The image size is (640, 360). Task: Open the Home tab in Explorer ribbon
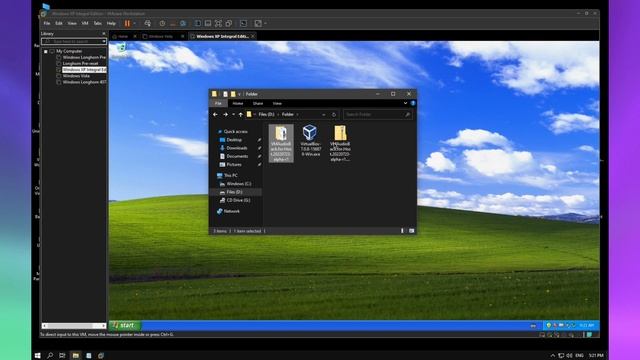coord(238,103)
